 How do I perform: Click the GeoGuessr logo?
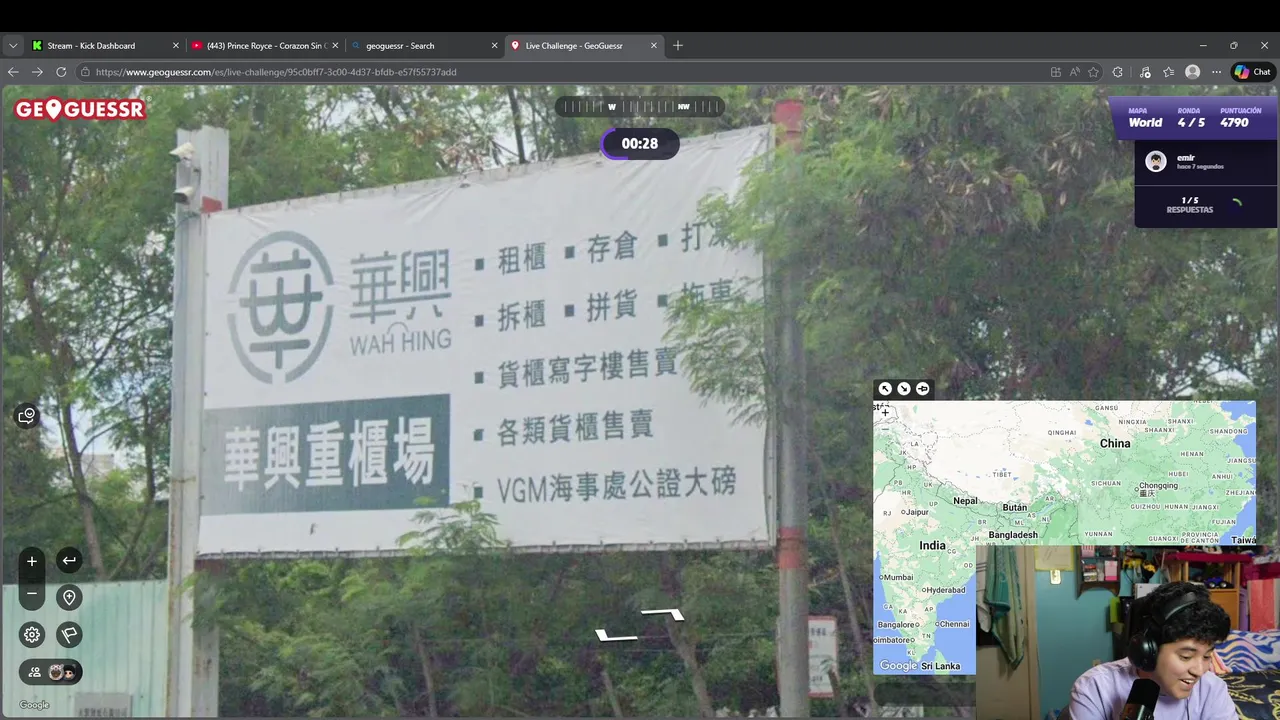pos(80,109)
